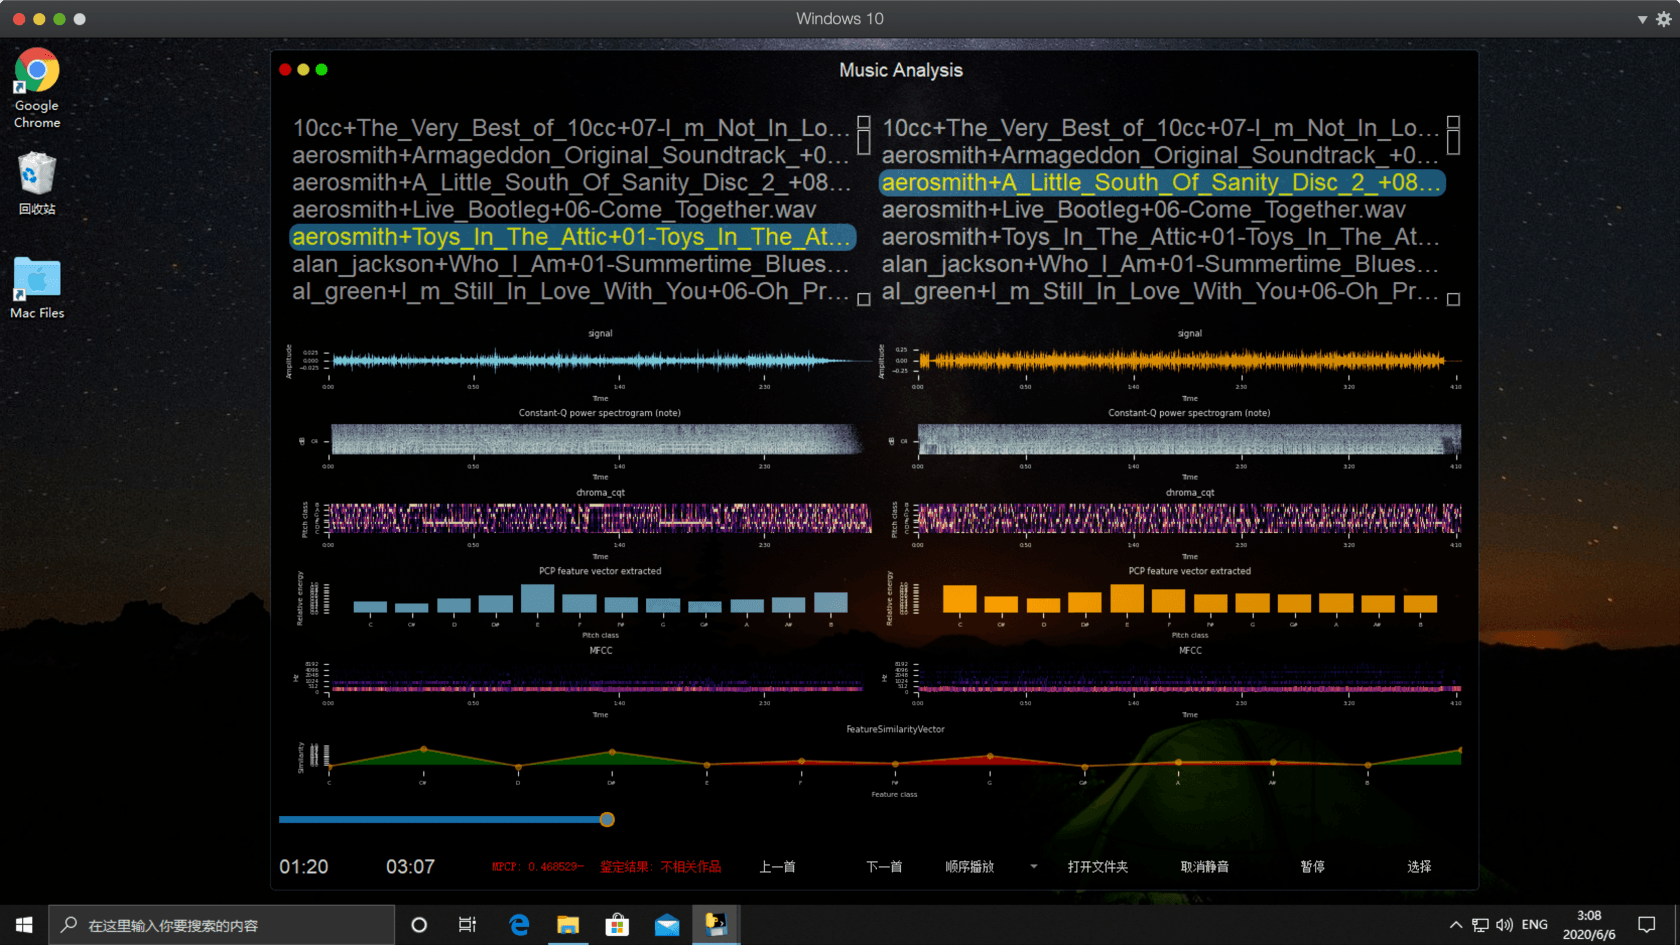Select left list aerosmith Armageddon track
Screen dimensions: 1680x945
pos(571,155)
